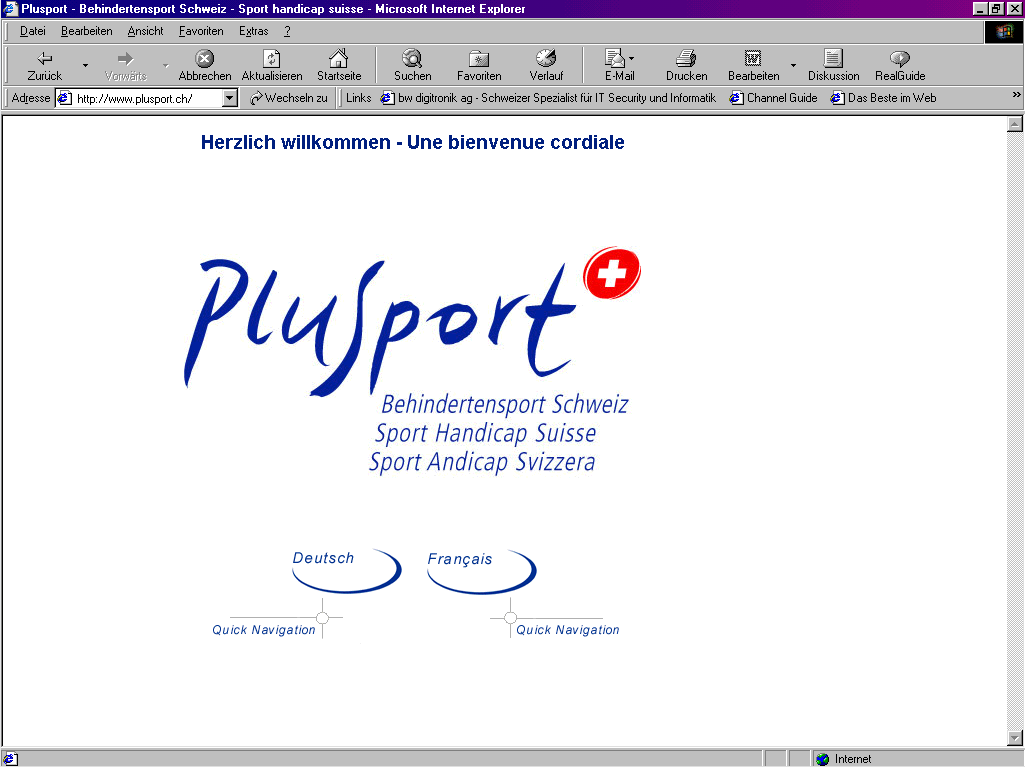1025x767 pixels.
Task: Open the Quick Navigation link under Deutsch
Action: click(263, 630)
